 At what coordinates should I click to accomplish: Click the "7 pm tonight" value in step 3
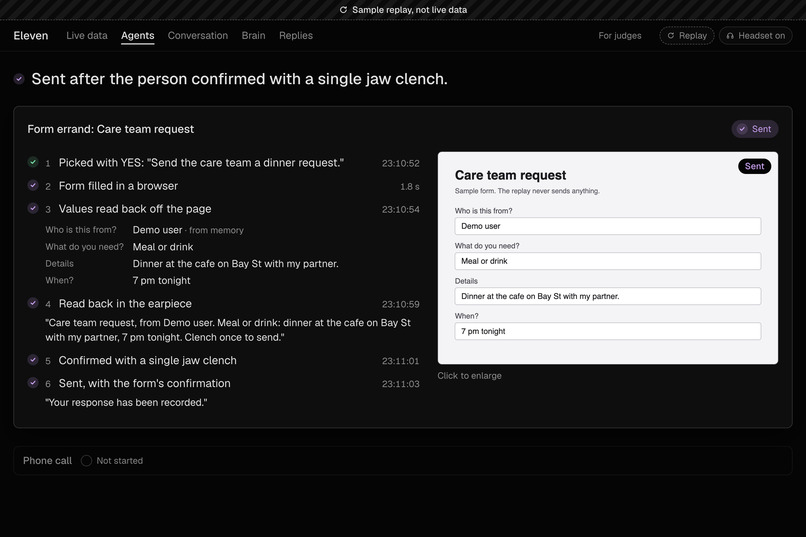(161, 281)
